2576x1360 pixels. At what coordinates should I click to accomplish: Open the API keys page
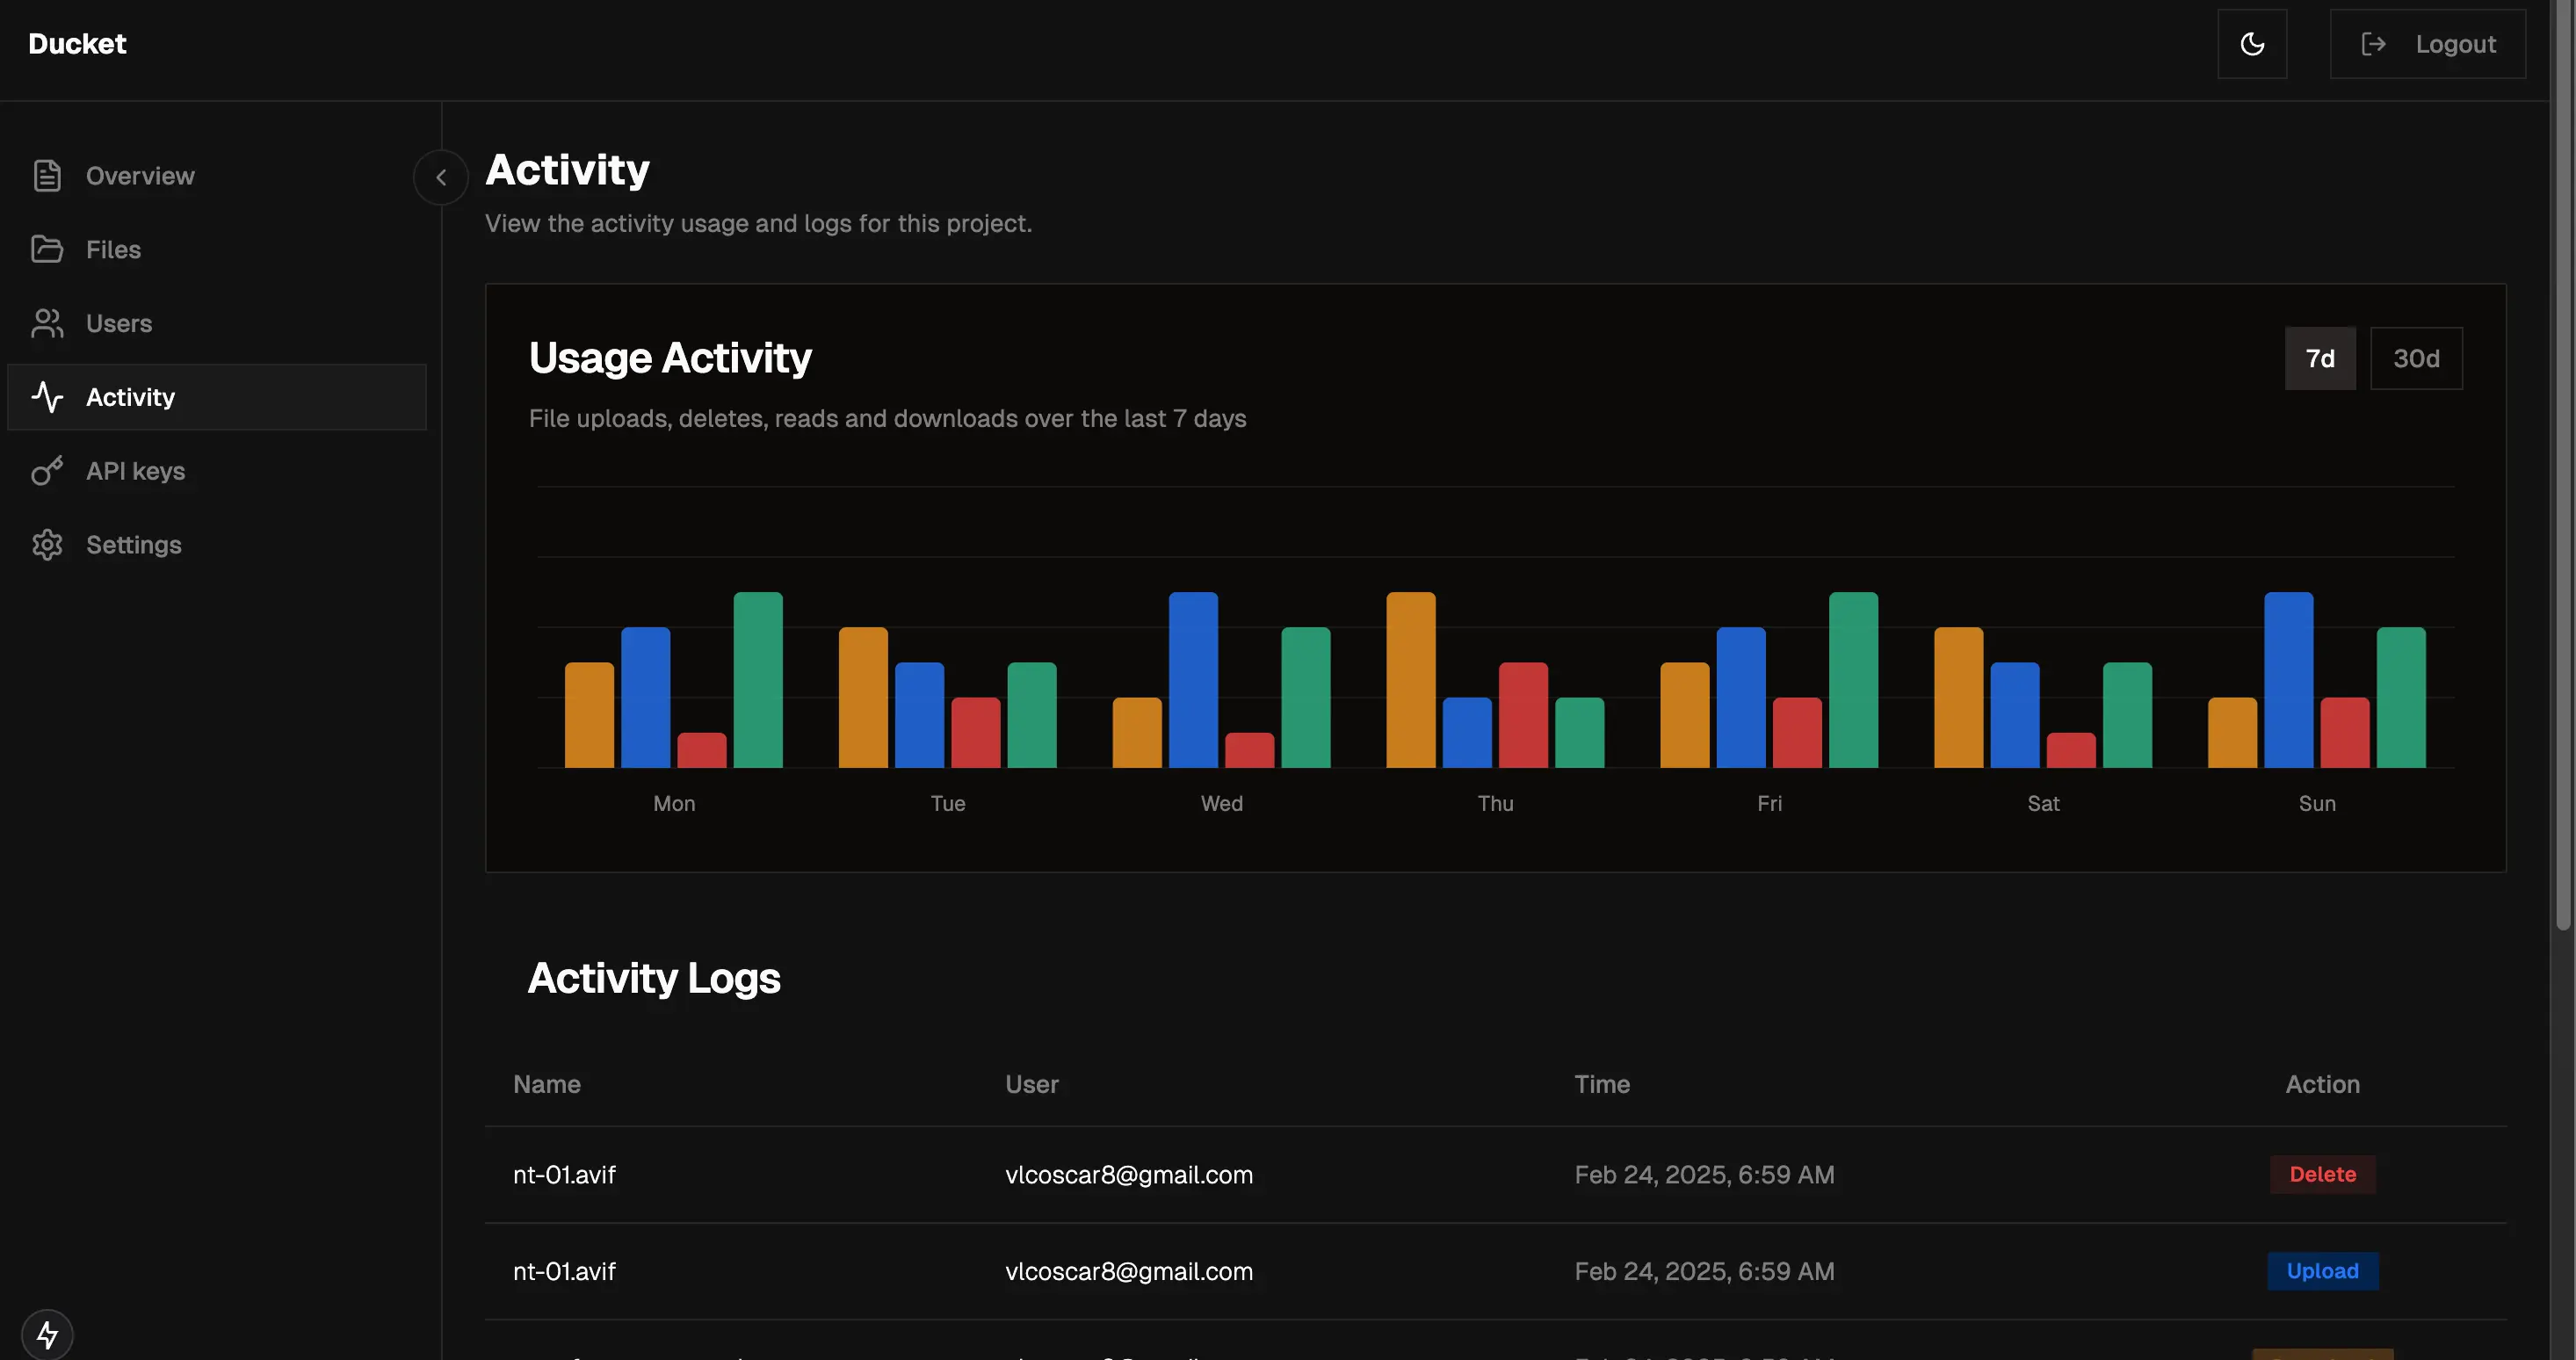coord(135,471)
